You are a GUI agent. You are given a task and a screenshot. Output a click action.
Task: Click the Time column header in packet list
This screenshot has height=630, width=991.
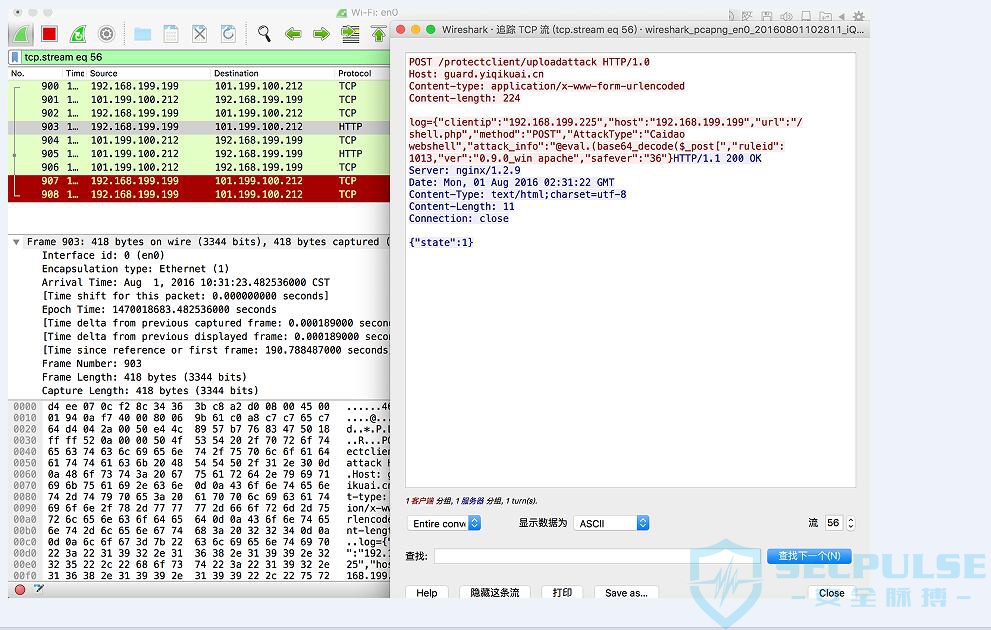[75, 73]
